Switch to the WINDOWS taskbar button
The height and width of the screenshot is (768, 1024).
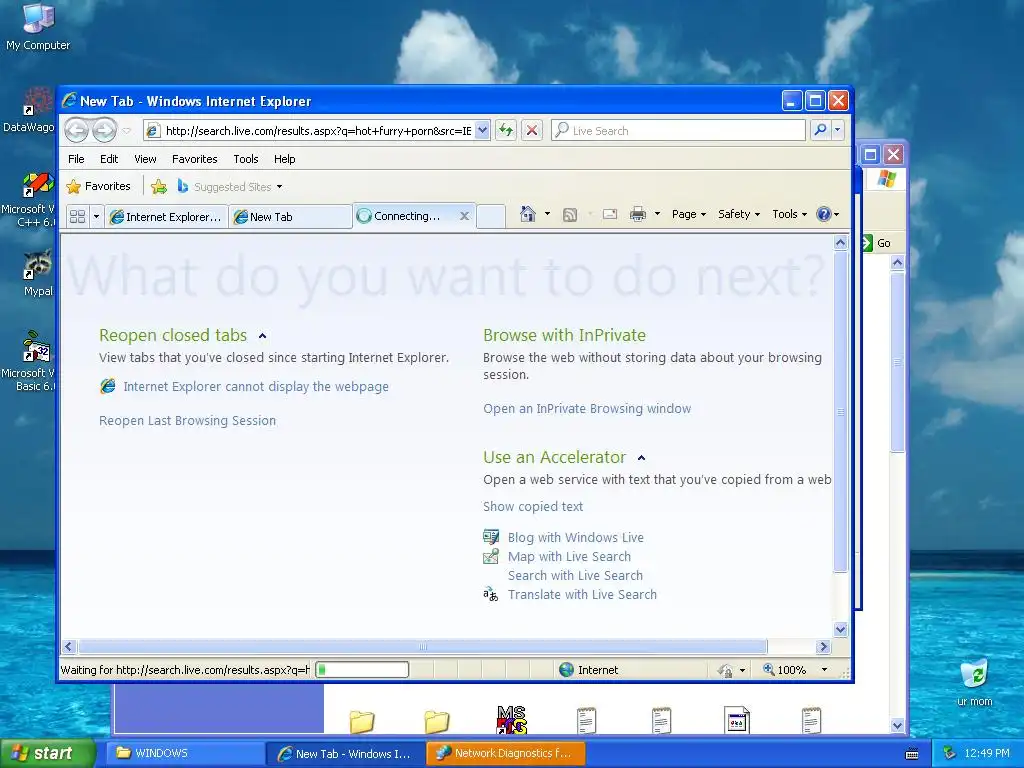pos(186,753)
